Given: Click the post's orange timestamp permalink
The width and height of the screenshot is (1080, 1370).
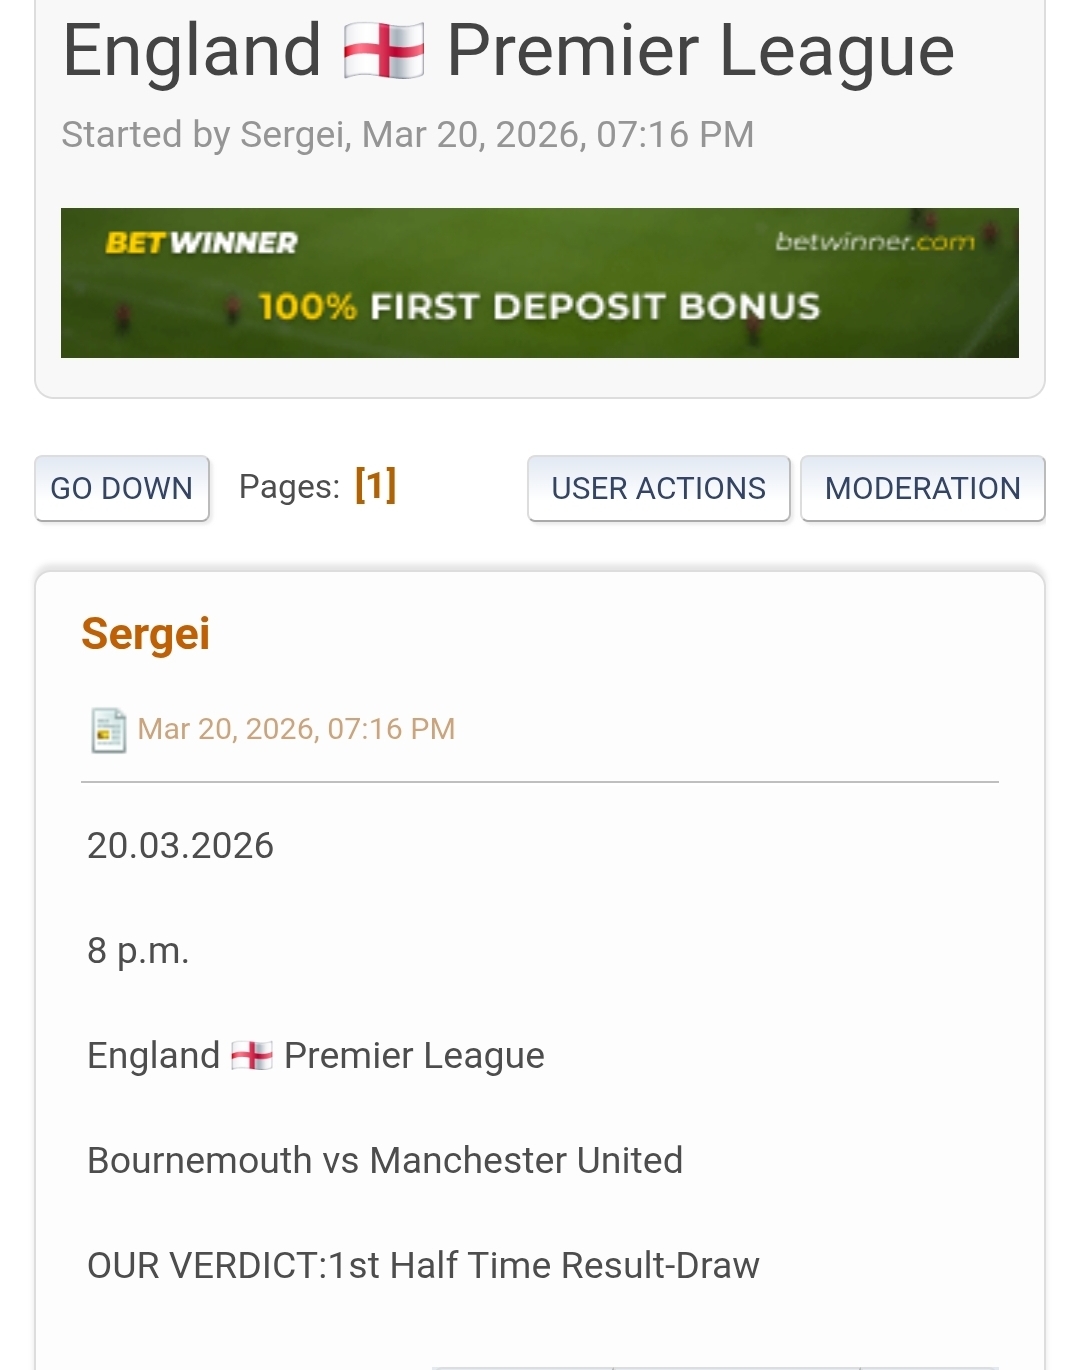Looking at the screenshot, I should [296, 729].
